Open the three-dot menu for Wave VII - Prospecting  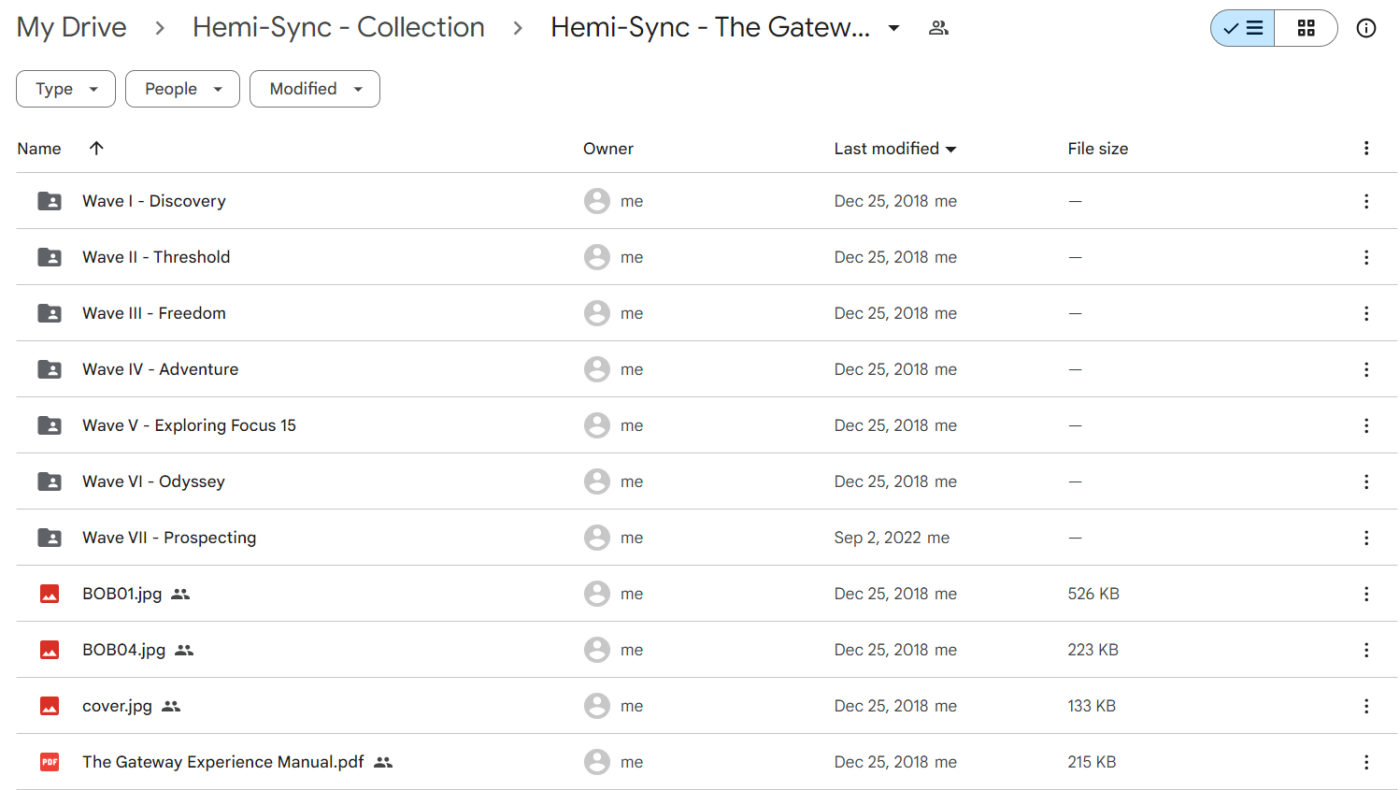(1366, 537)
